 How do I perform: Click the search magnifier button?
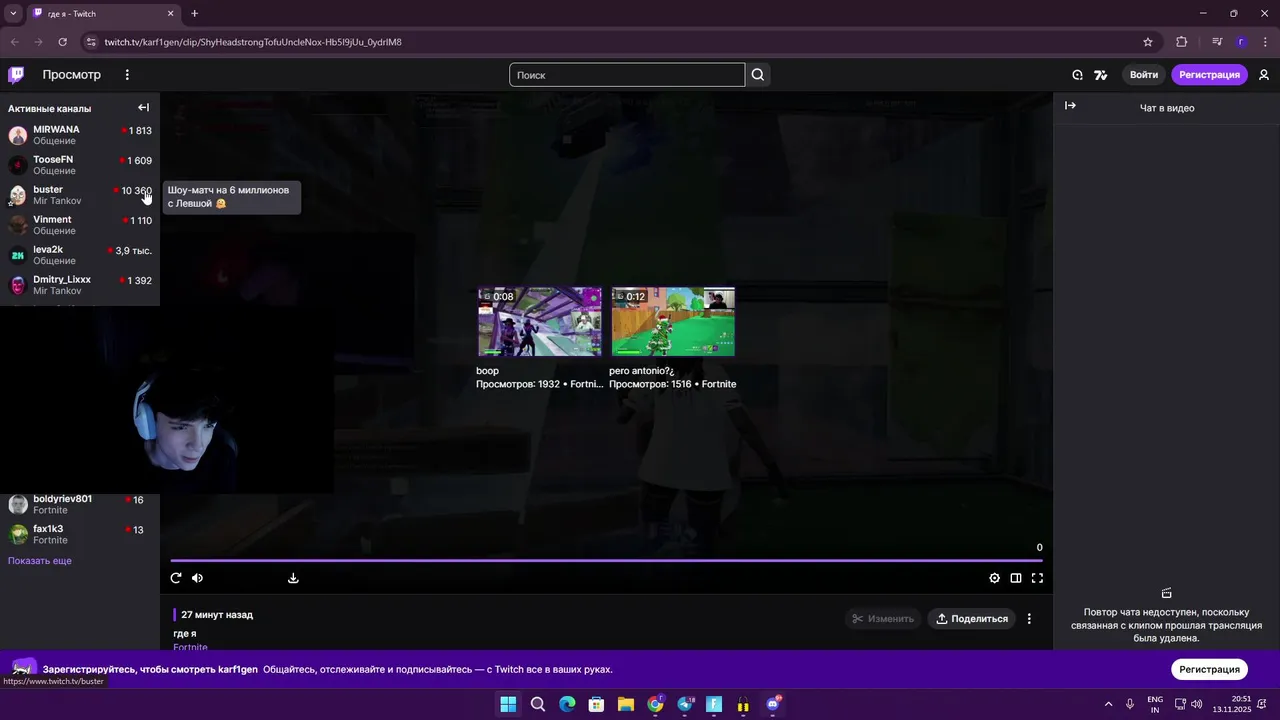point(758,75)
